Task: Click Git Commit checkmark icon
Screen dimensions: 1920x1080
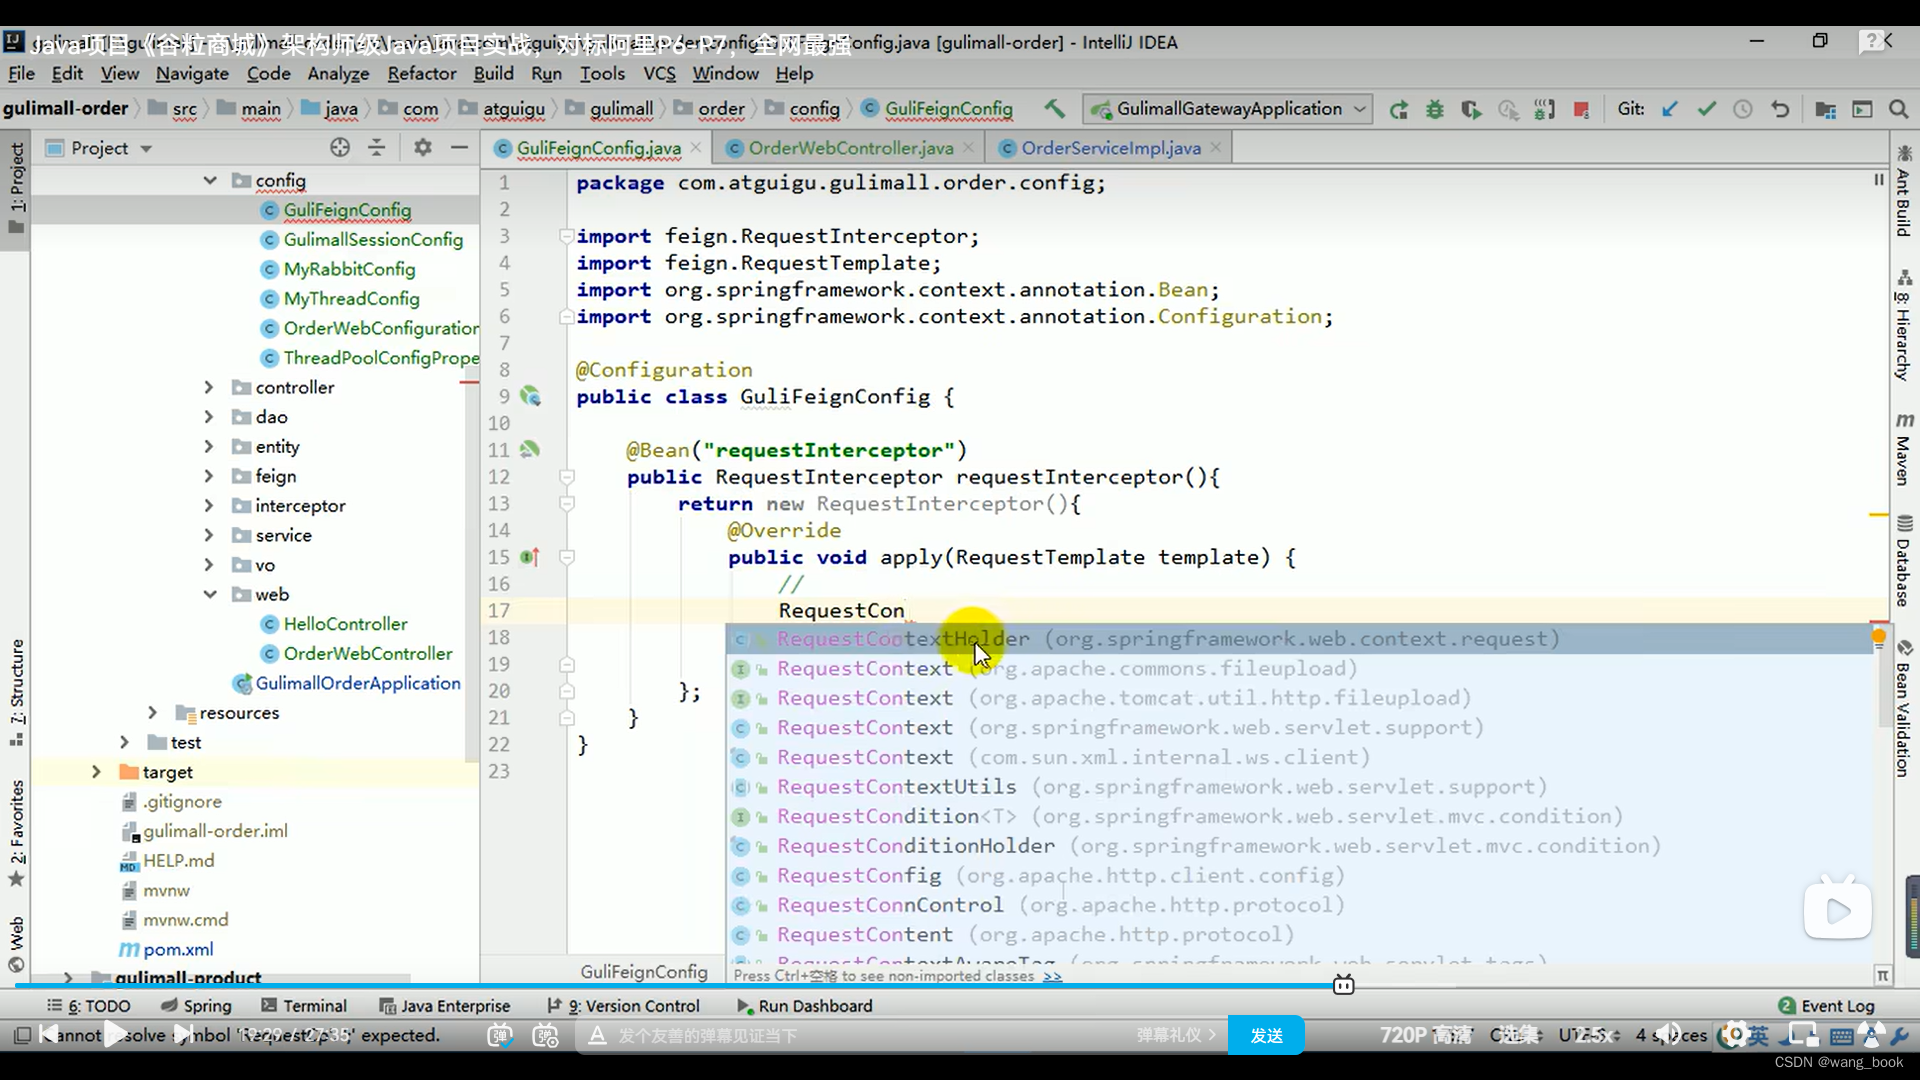Action: pyautogui.click(x=1706, y=109)
